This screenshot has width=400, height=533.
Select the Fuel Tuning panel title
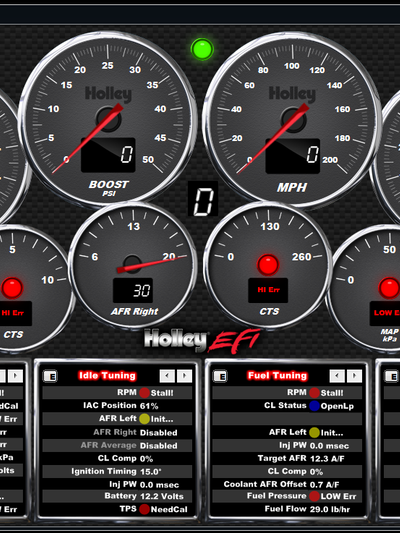coord(277,376)
